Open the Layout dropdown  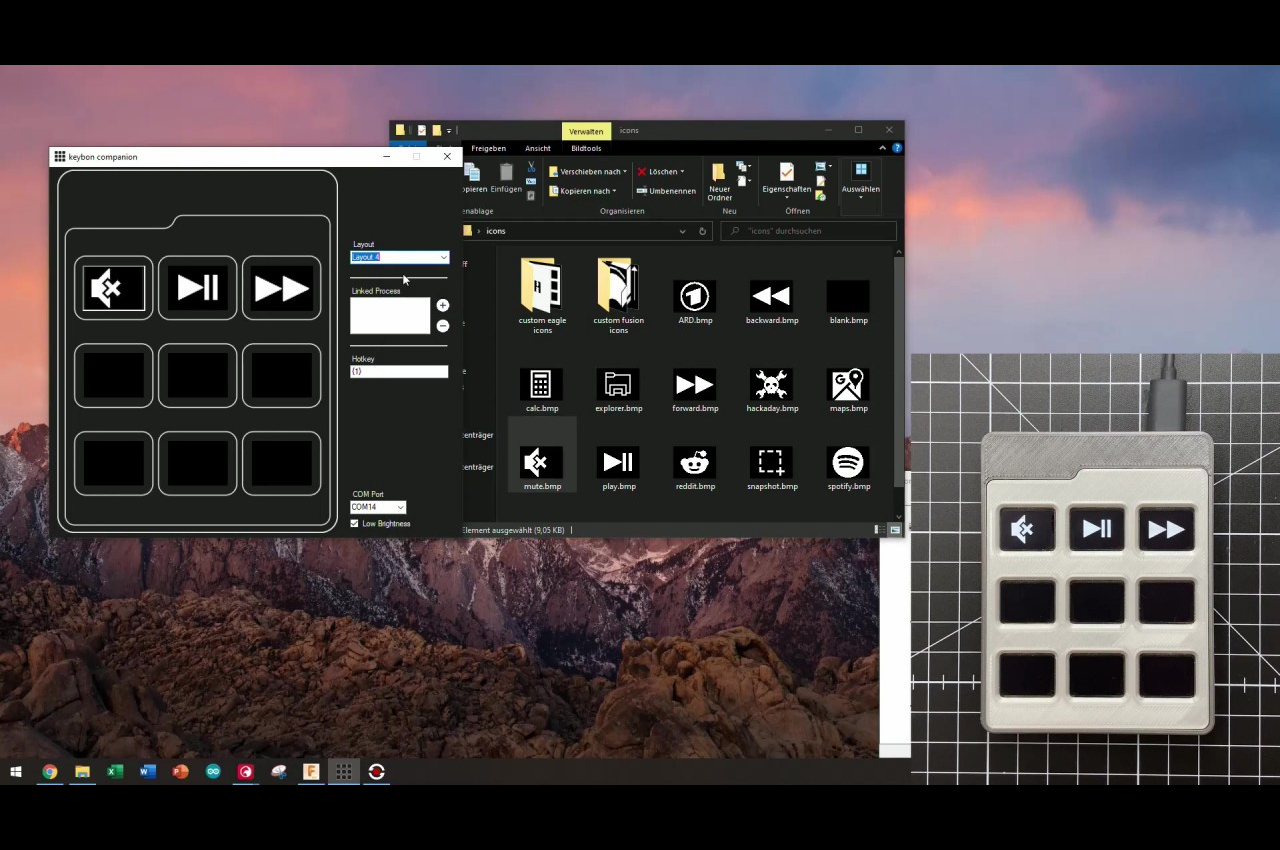[443, 258]
